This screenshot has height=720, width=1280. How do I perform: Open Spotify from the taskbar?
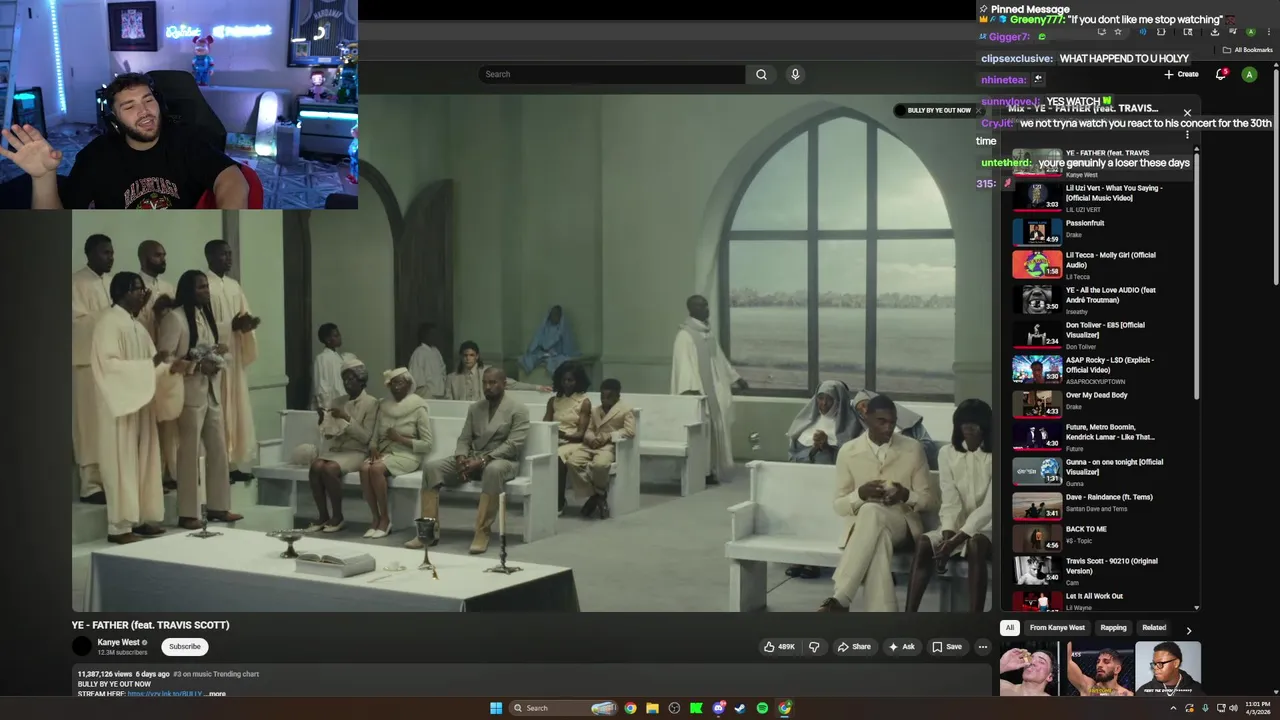pos(762,708)
